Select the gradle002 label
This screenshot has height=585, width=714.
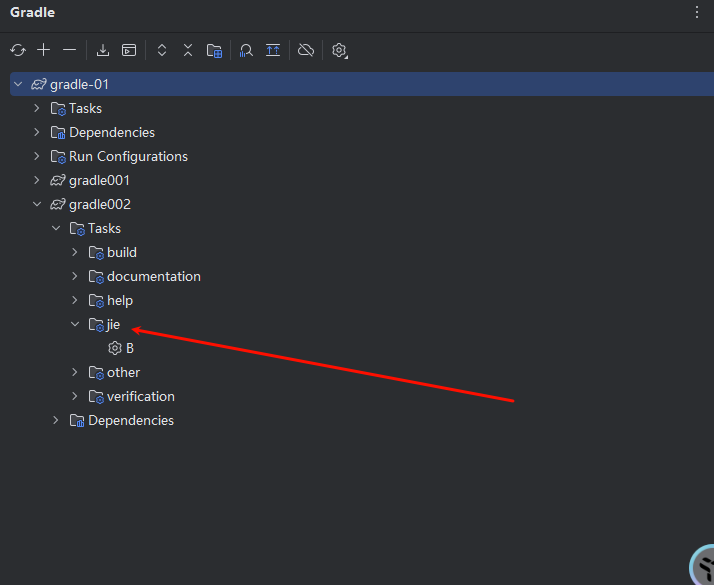(100, 205)
